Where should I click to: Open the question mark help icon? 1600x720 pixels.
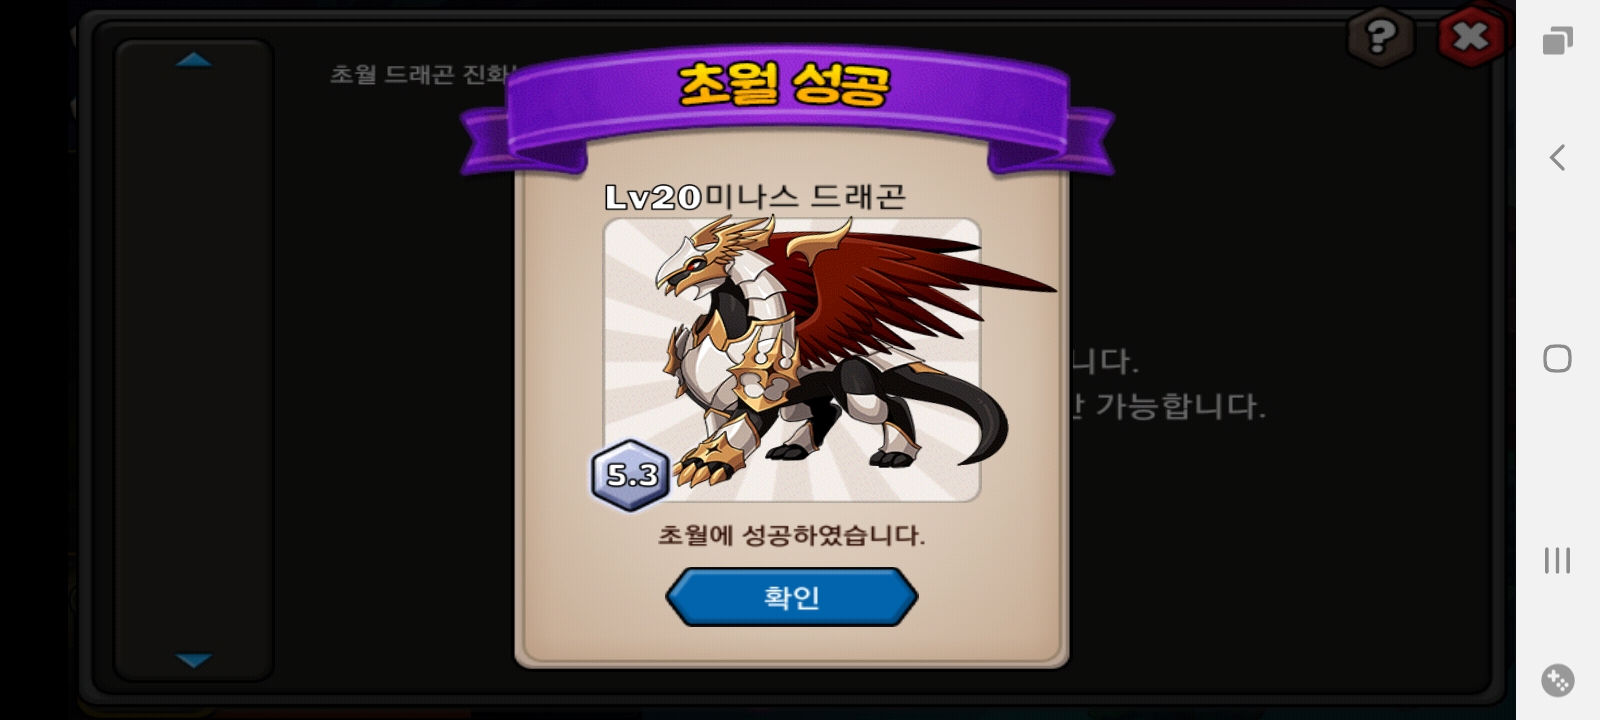pos(1380,38)
